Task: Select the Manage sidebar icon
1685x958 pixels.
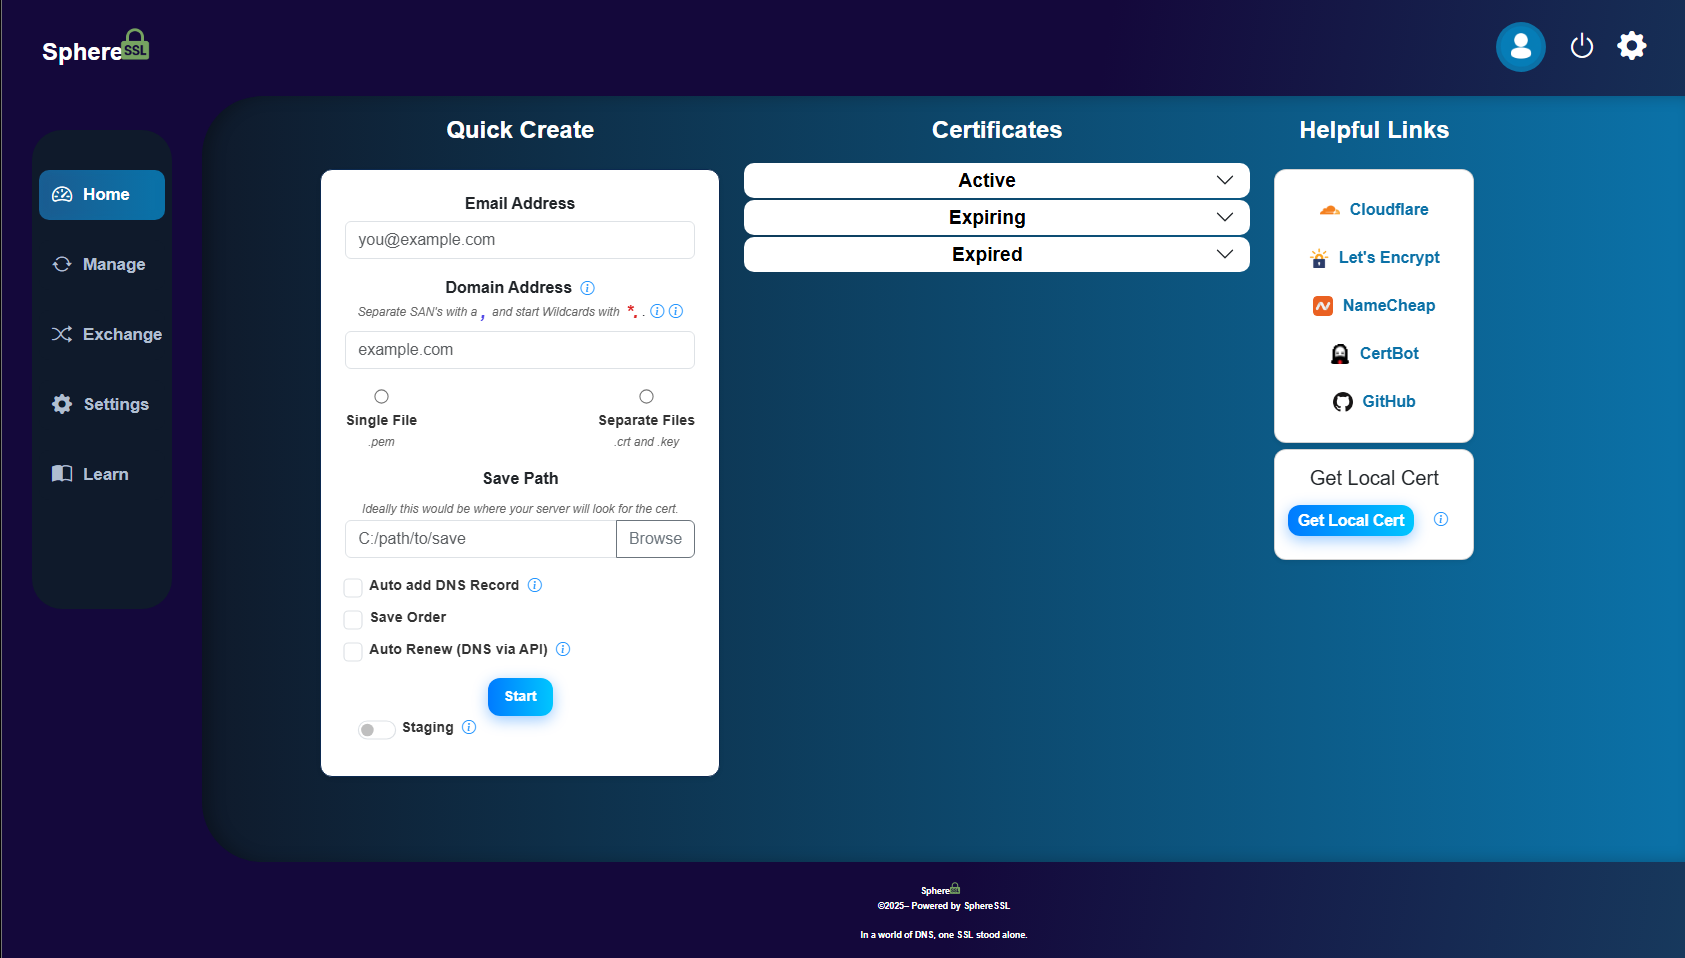Action: click(62, 264)
